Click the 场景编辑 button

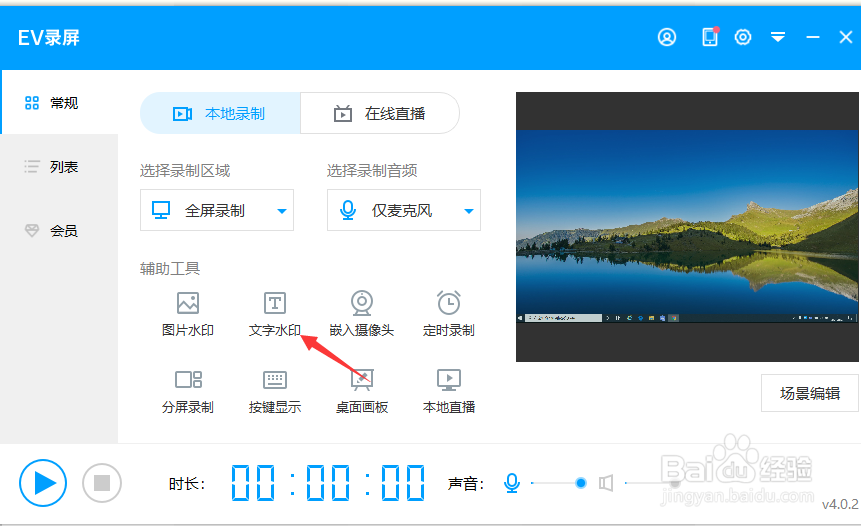click(x=809, y=393)
